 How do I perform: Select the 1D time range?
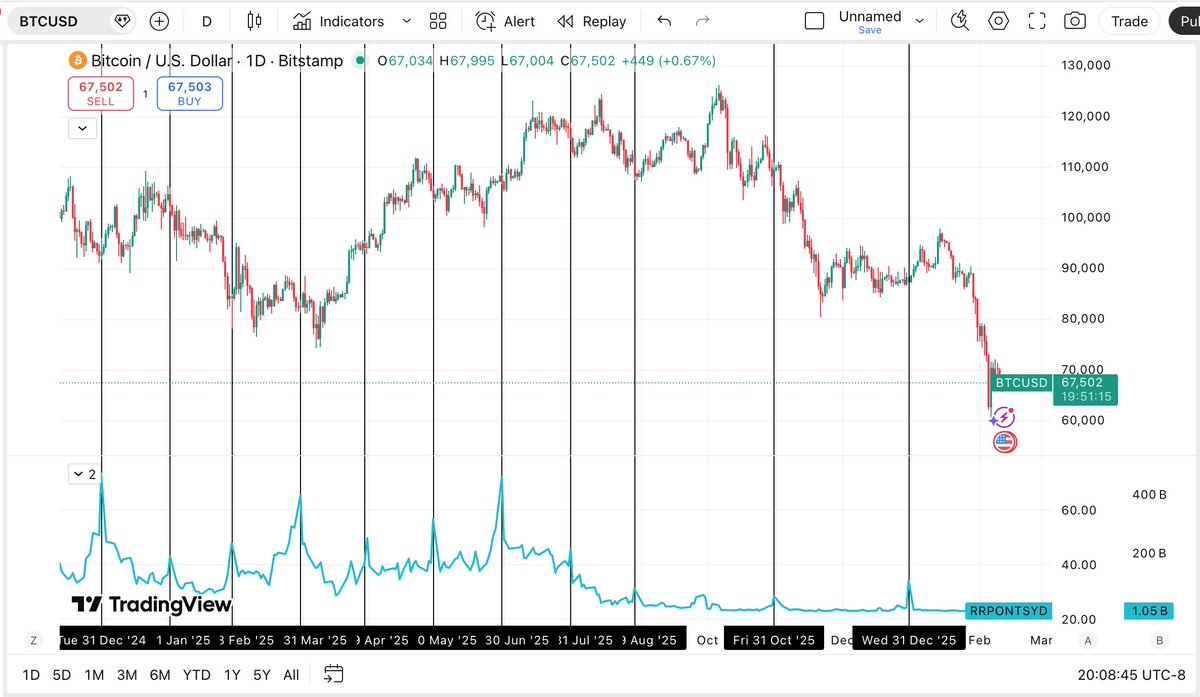tap(31, 675)
